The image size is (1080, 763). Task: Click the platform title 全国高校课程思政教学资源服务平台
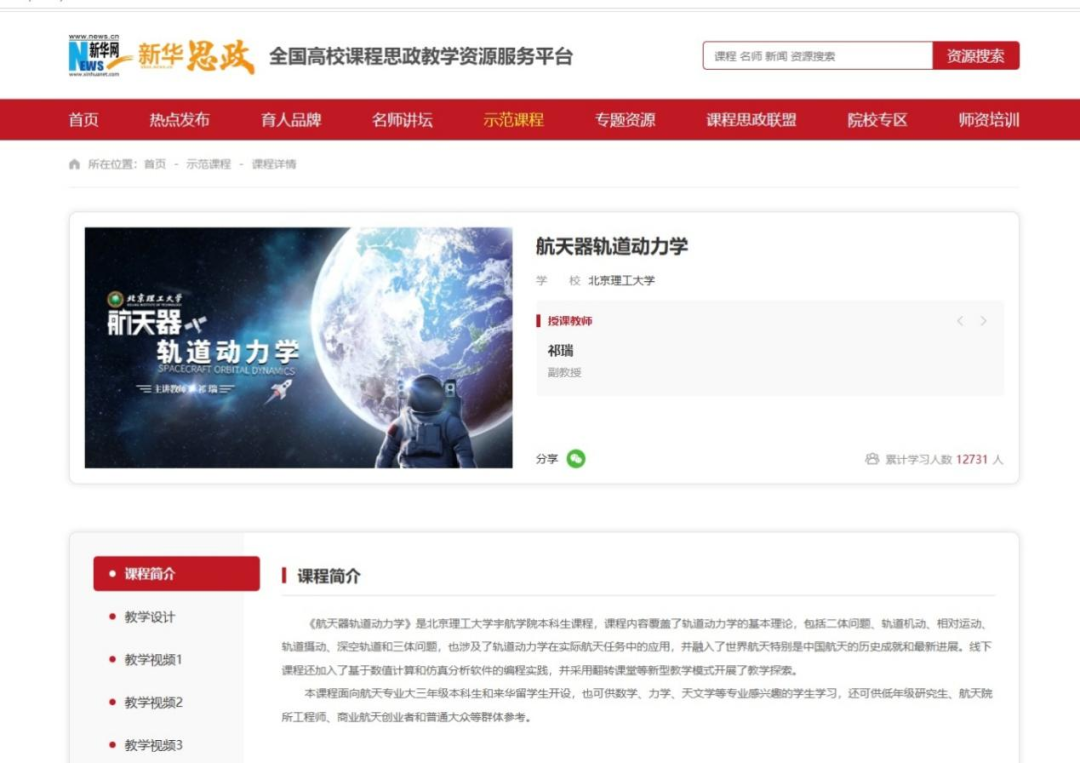tap(421, 56)
